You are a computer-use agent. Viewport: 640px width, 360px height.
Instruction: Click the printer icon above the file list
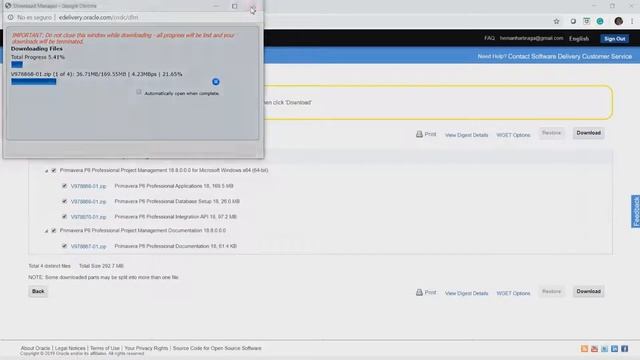(419, 134)
